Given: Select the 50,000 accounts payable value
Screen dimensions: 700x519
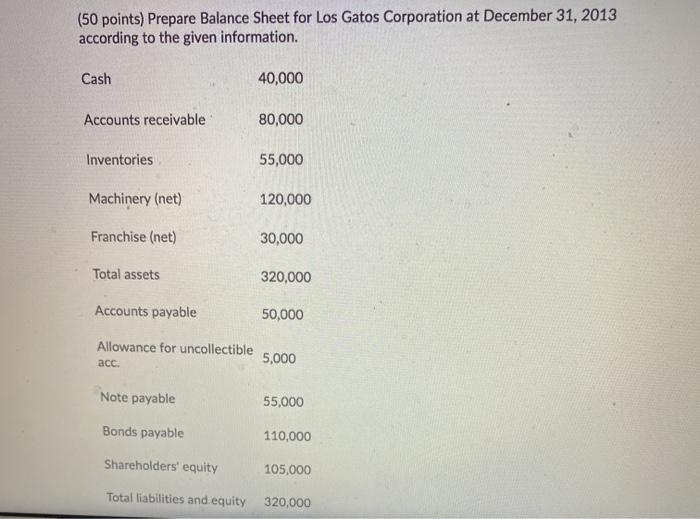Looking at the screenshot, I should click(x=283, y=314).
